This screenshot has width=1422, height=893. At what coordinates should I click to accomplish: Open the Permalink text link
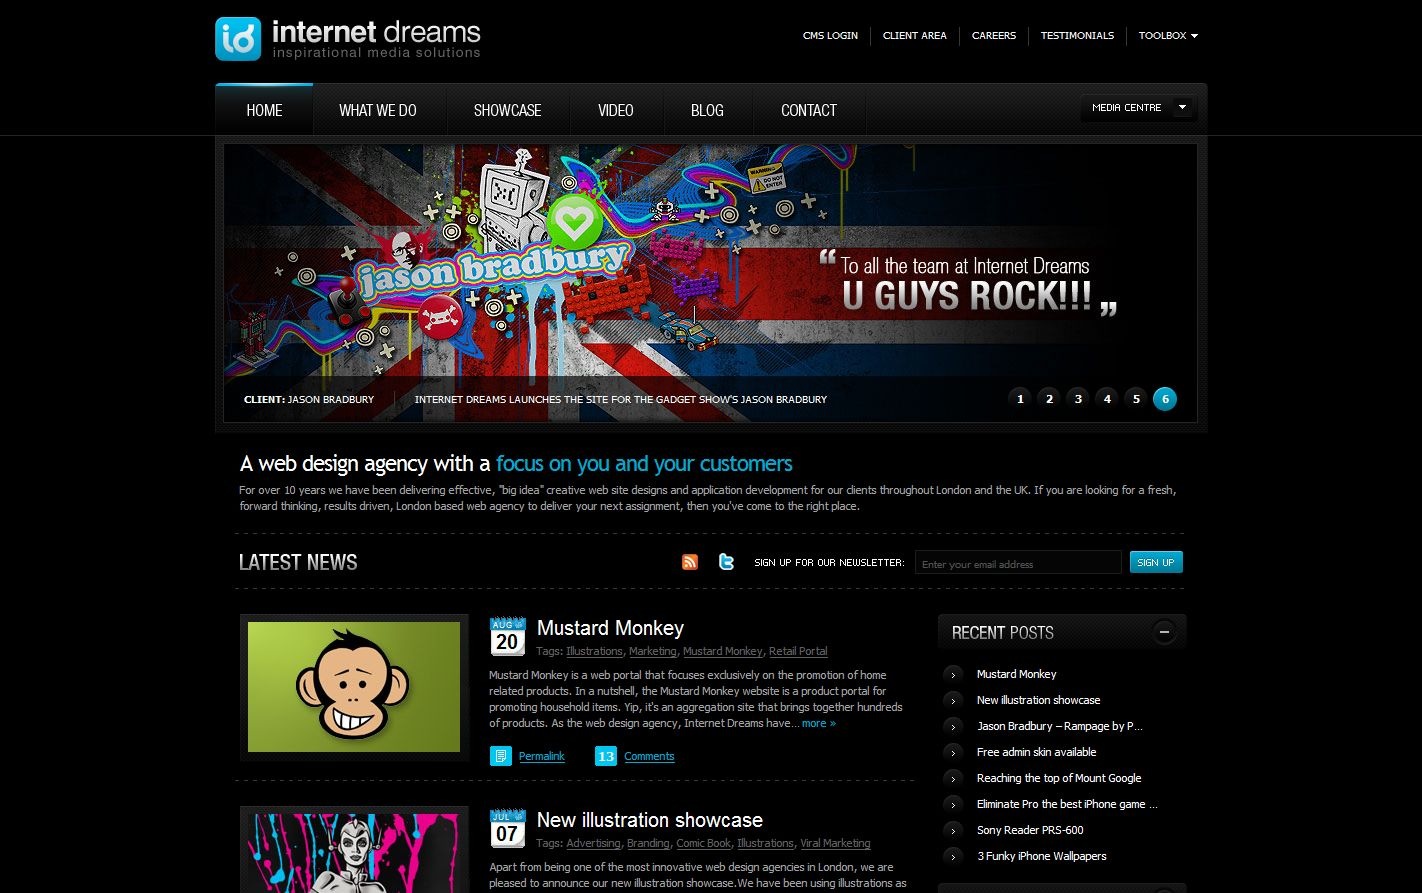coord(542,756)
